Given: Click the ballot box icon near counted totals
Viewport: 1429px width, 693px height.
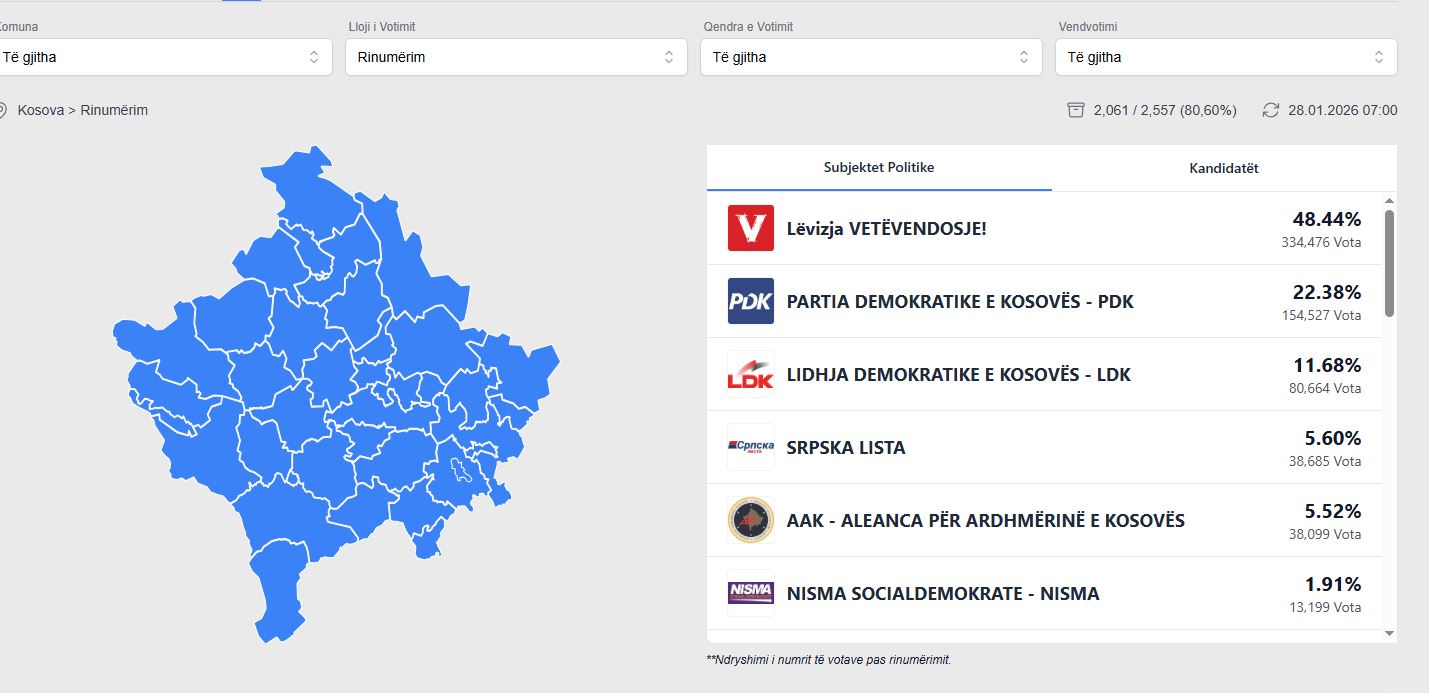Looking at the screenshot, I should click(x=1076, y=110).
